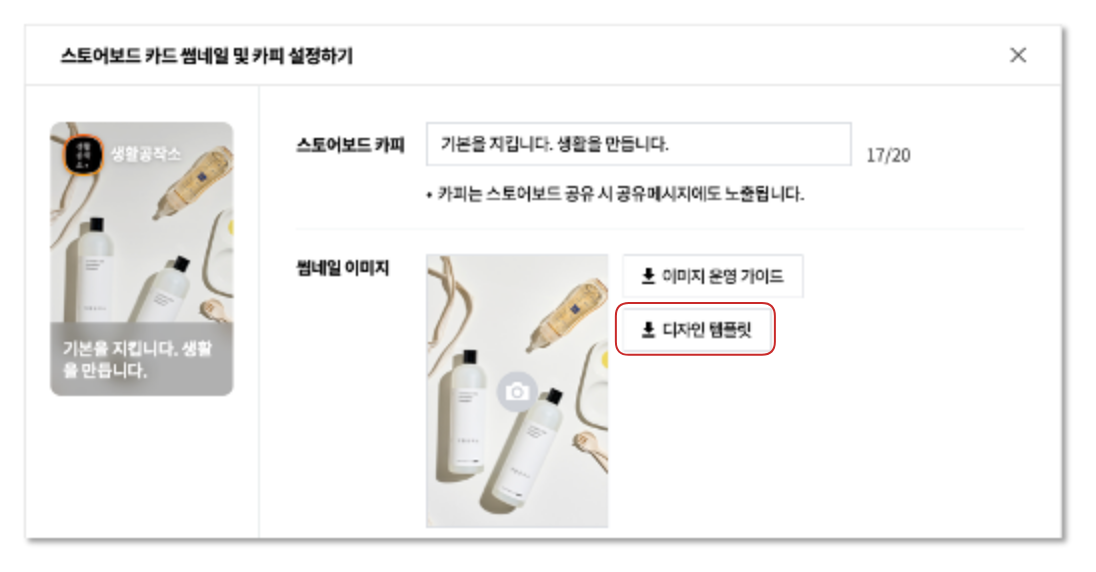Click the storeboard card preview image

point(141,259)
